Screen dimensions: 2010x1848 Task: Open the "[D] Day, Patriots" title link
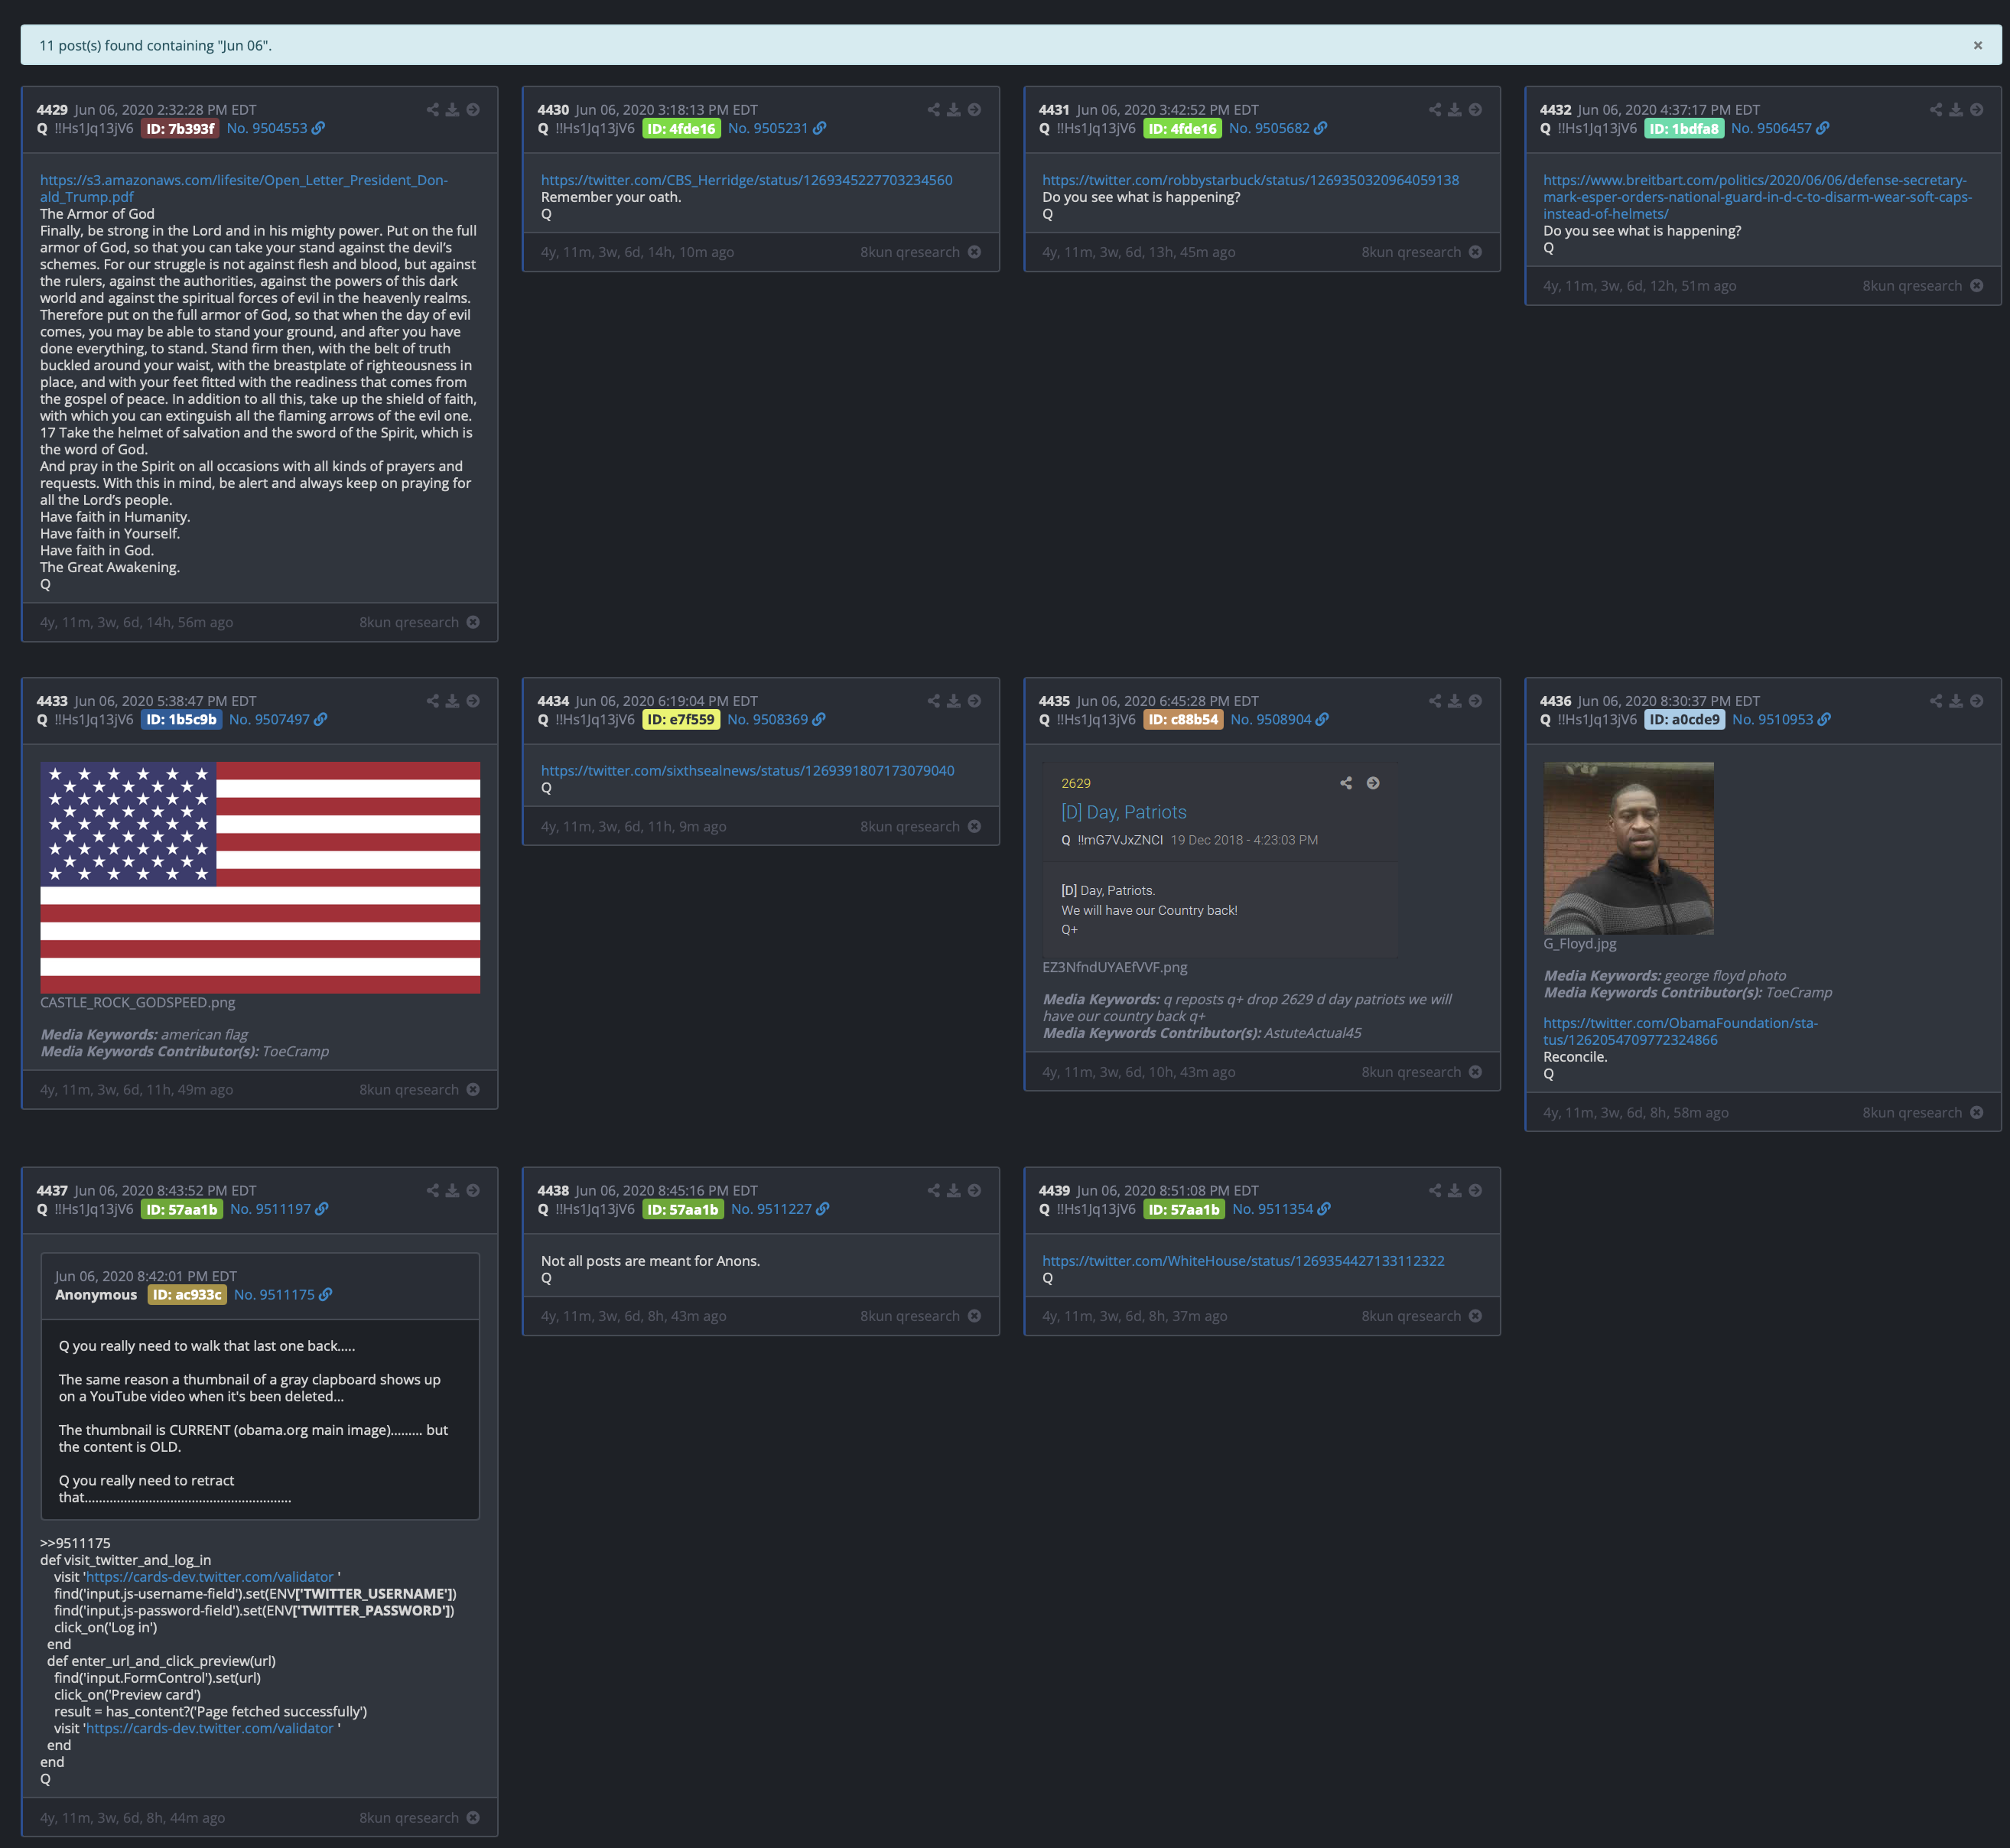(1123, 812)
